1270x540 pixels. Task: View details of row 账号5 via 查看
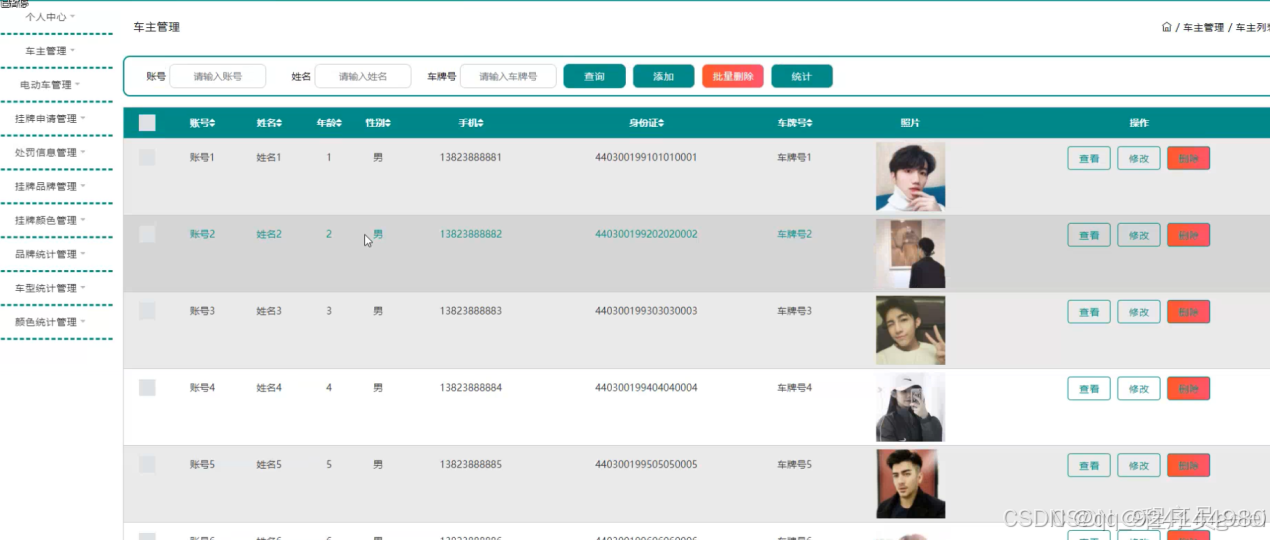click(x=1089, y=465)
